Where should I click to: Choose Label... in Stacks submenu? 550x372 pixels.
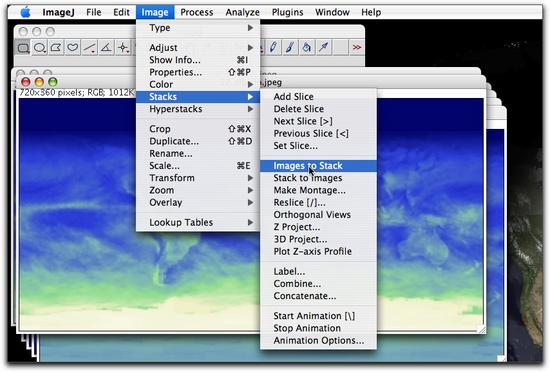click(318, 271)
